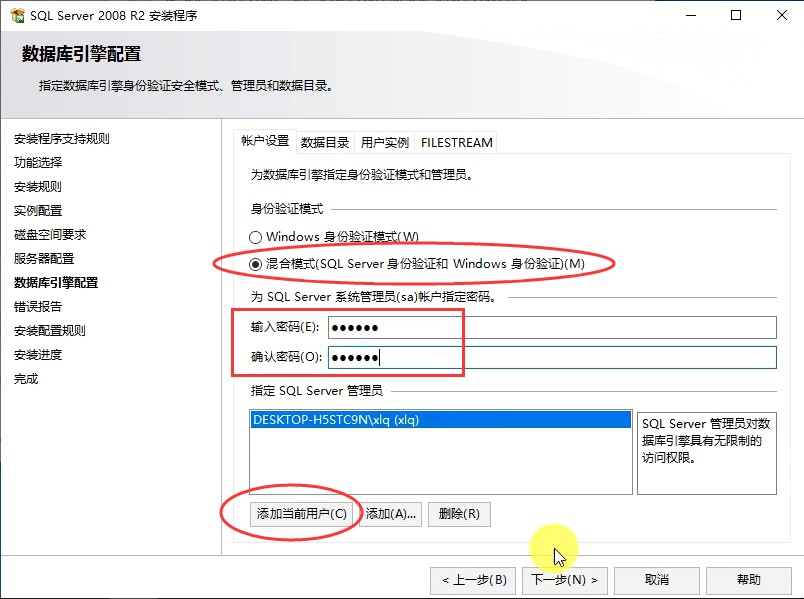Screen dimensions: 804x599
Task: Click 服务器配置 step in sidebar
Action: 44,258
